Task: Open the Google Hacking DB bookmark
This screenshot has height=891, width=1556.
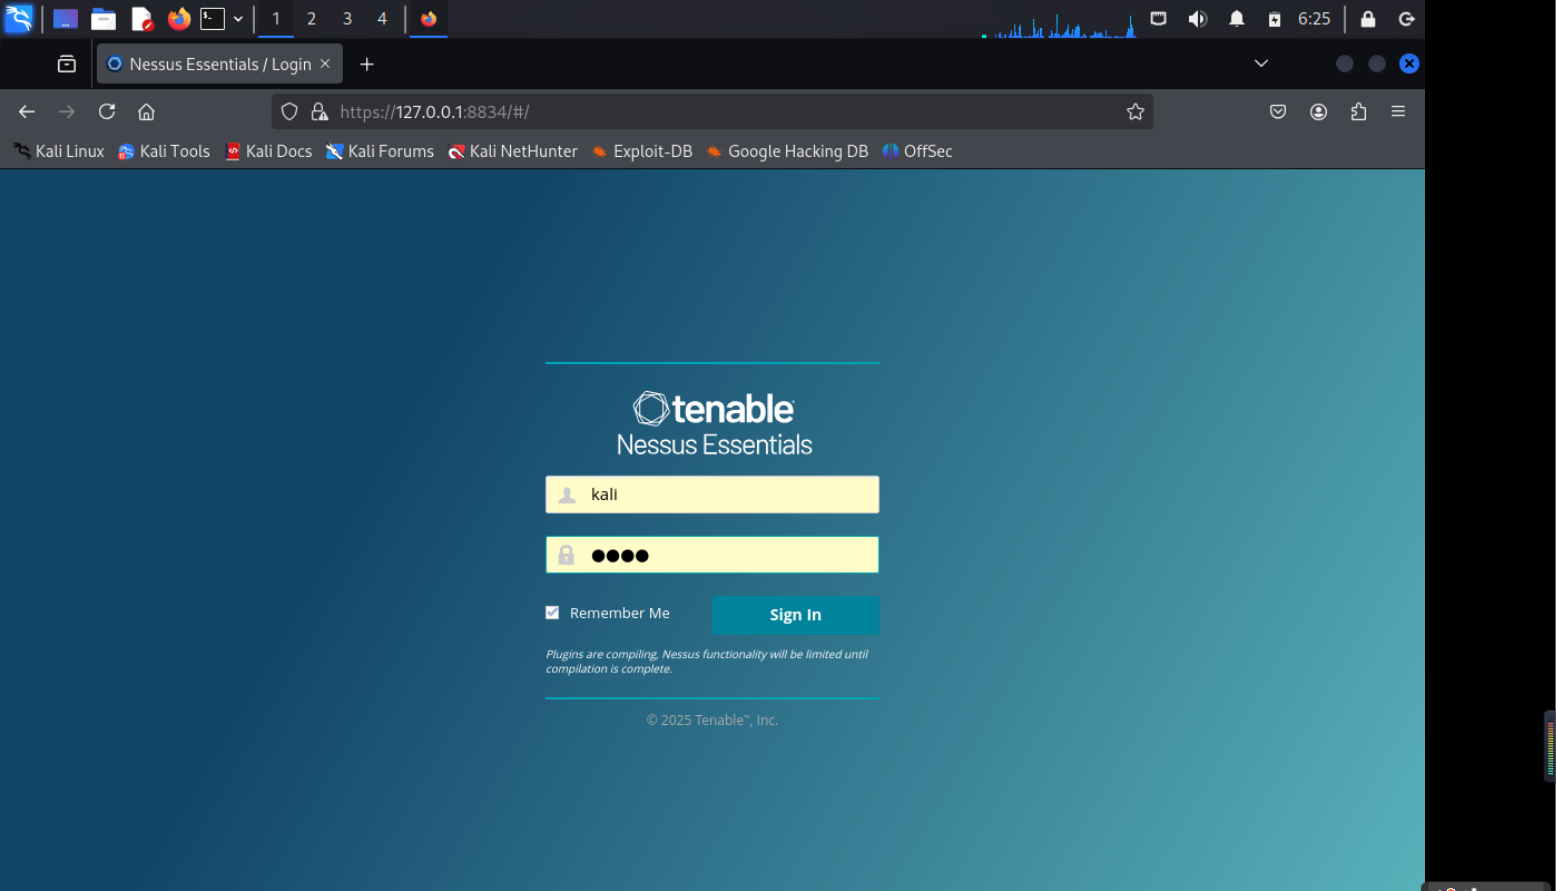Action: (x=787, y=151)
